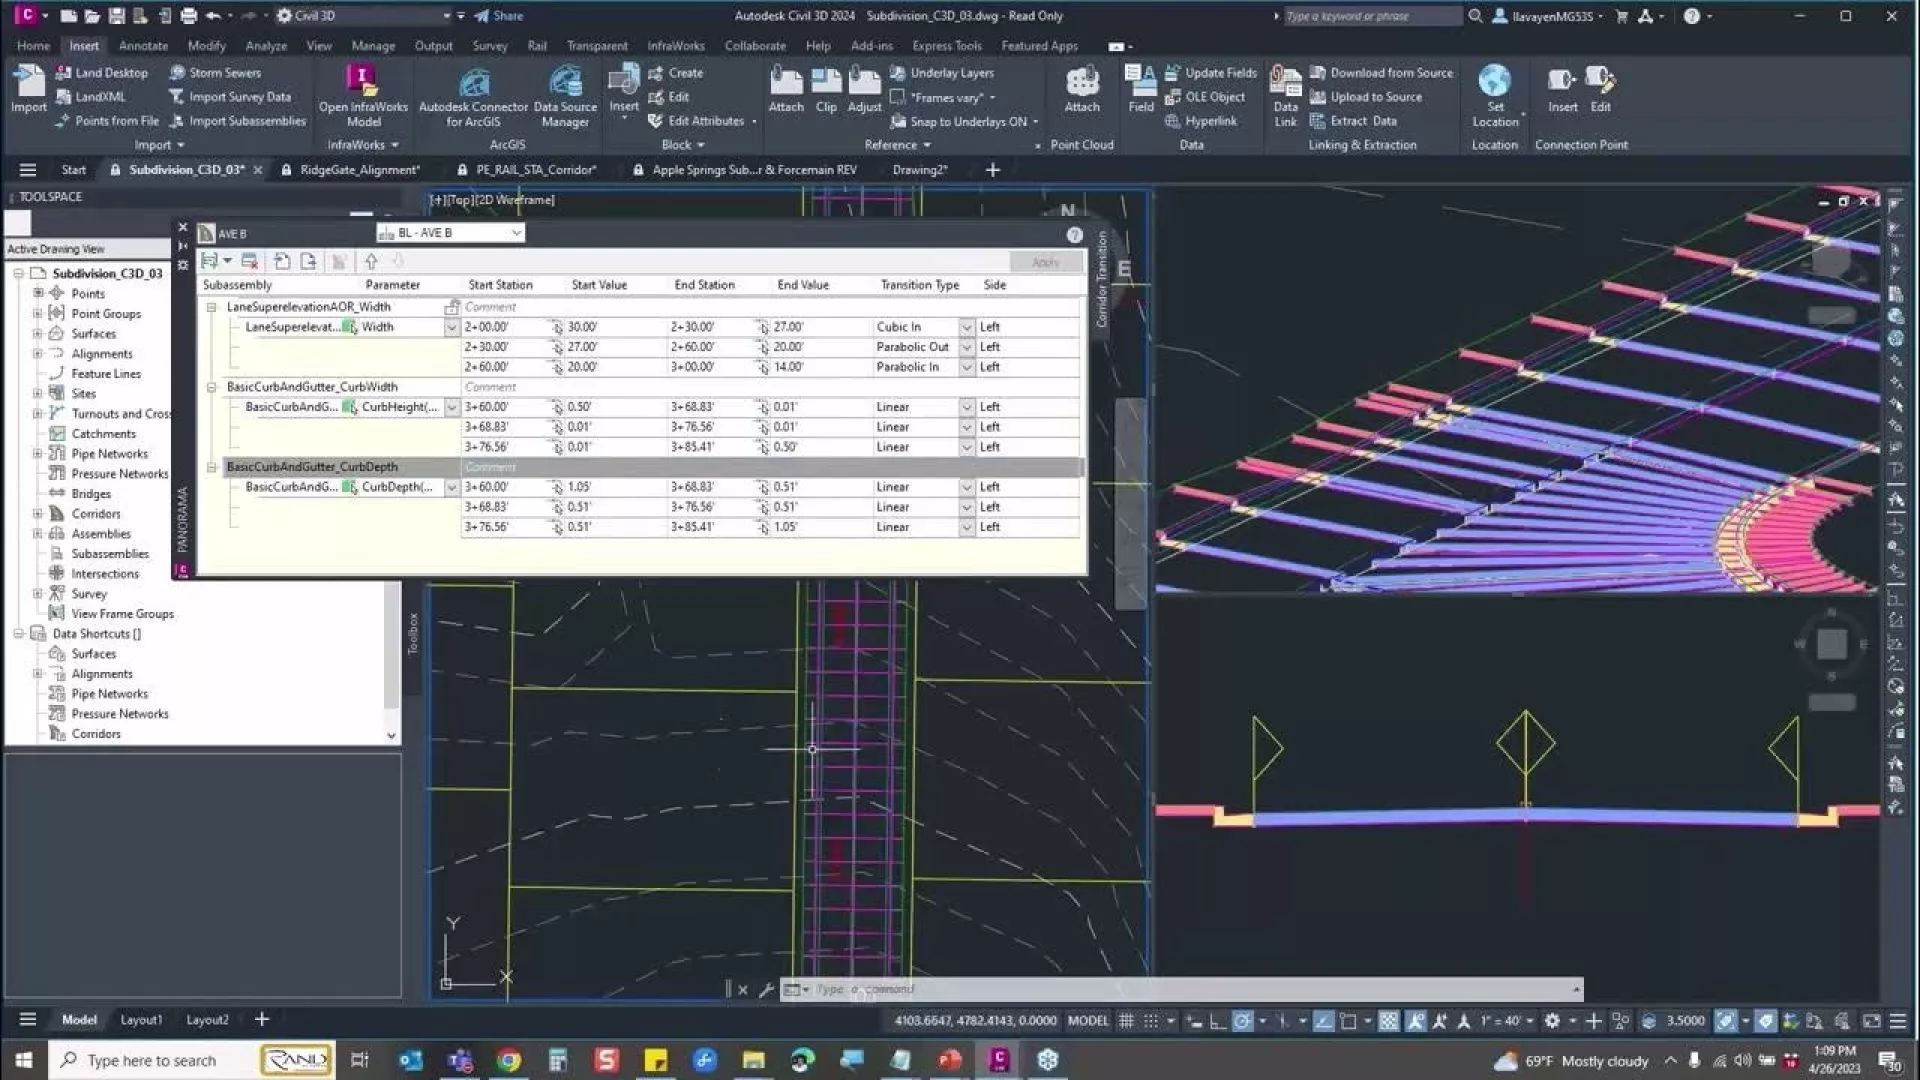Click the Windows taskbar search box

tap(152, 1060)
